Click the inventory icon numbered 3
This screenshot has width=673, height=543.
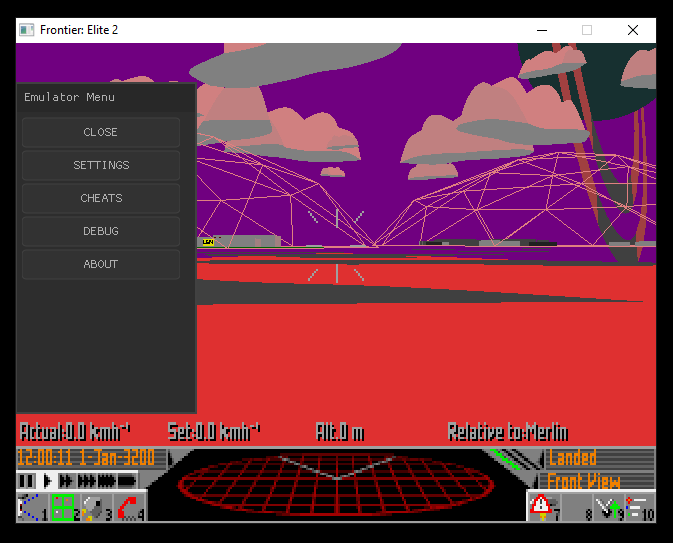click(x=97, y=507)
